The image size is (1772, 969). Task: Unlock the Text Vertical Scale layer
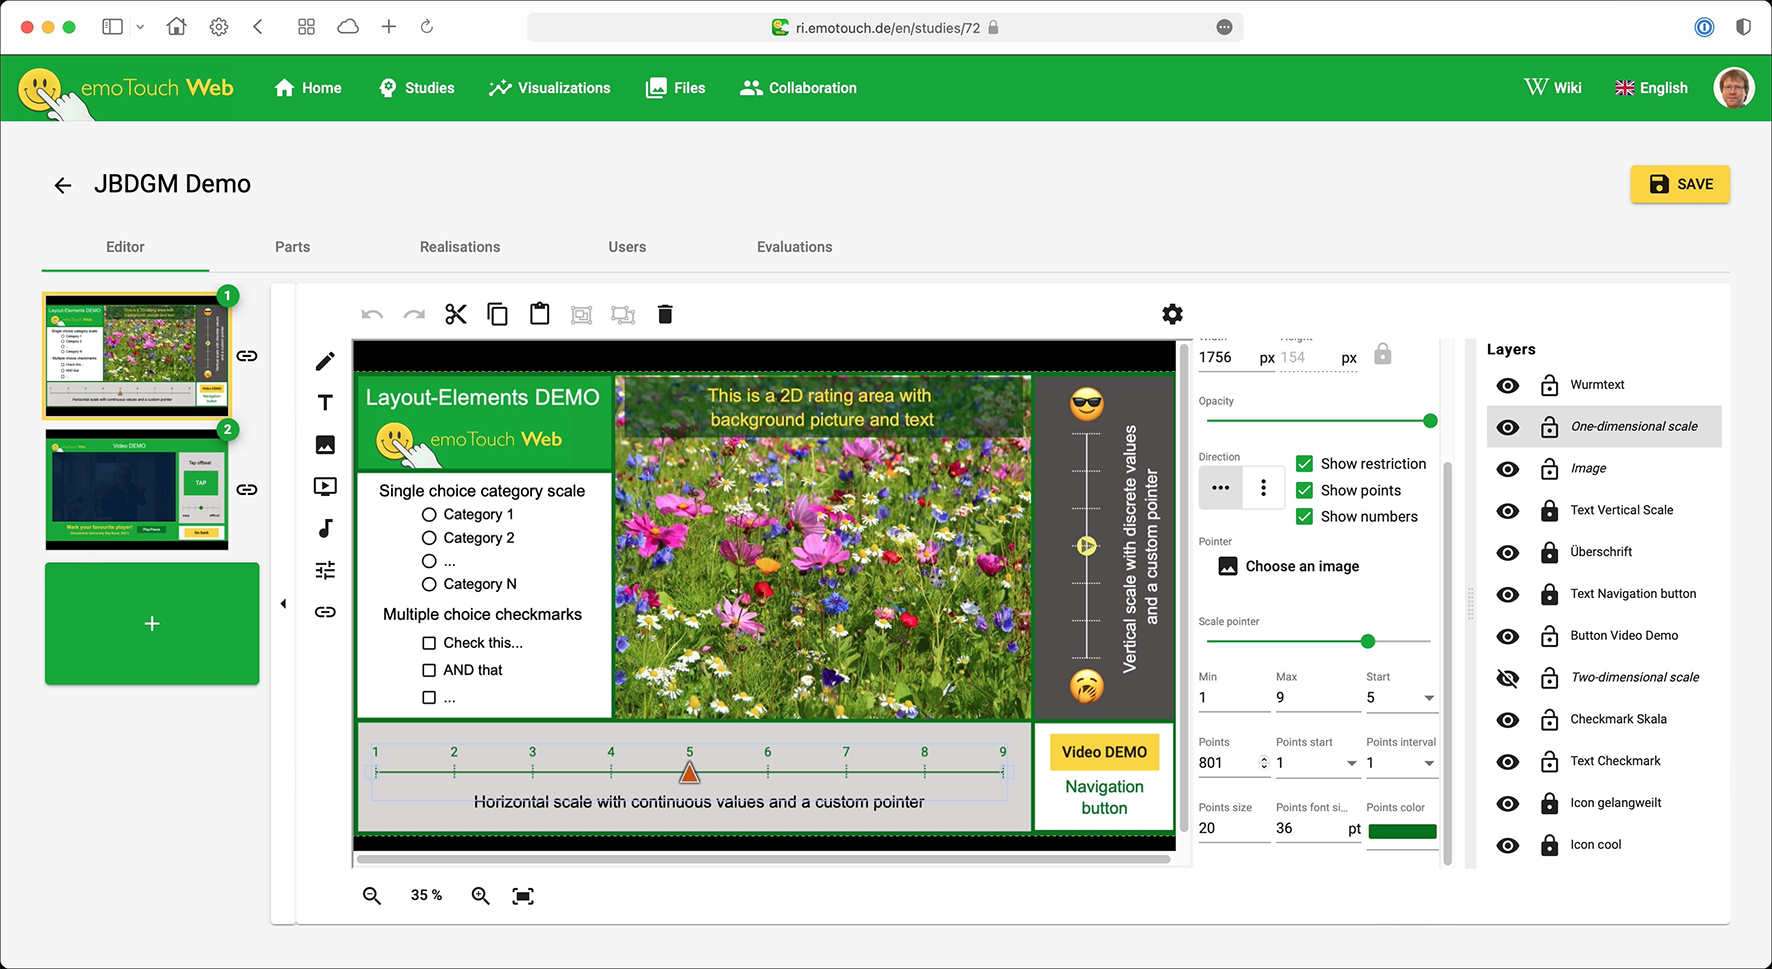coord(1549,511)
